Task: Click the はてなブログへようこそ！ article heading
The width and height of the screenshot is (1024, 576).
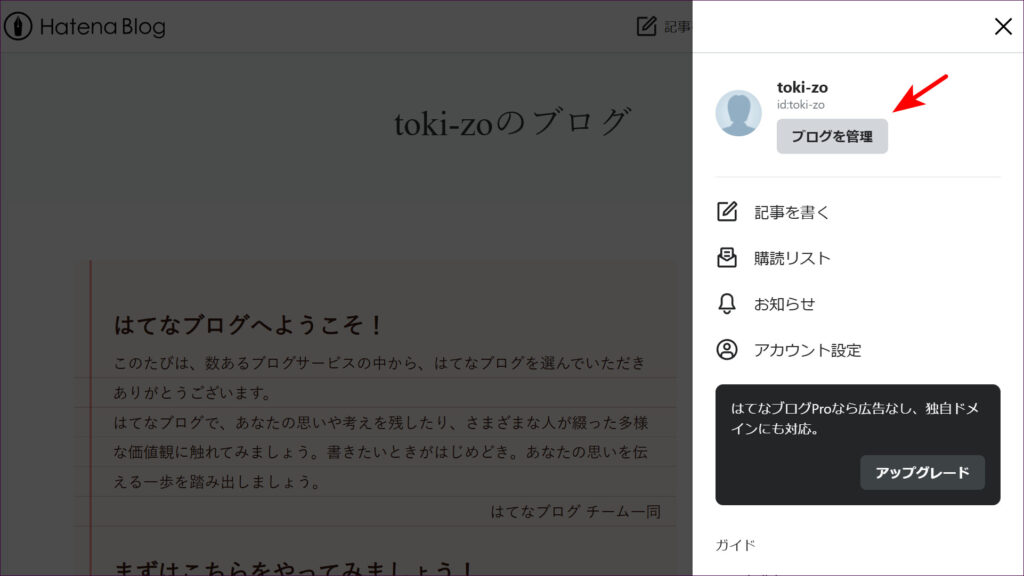Action: 249,325
